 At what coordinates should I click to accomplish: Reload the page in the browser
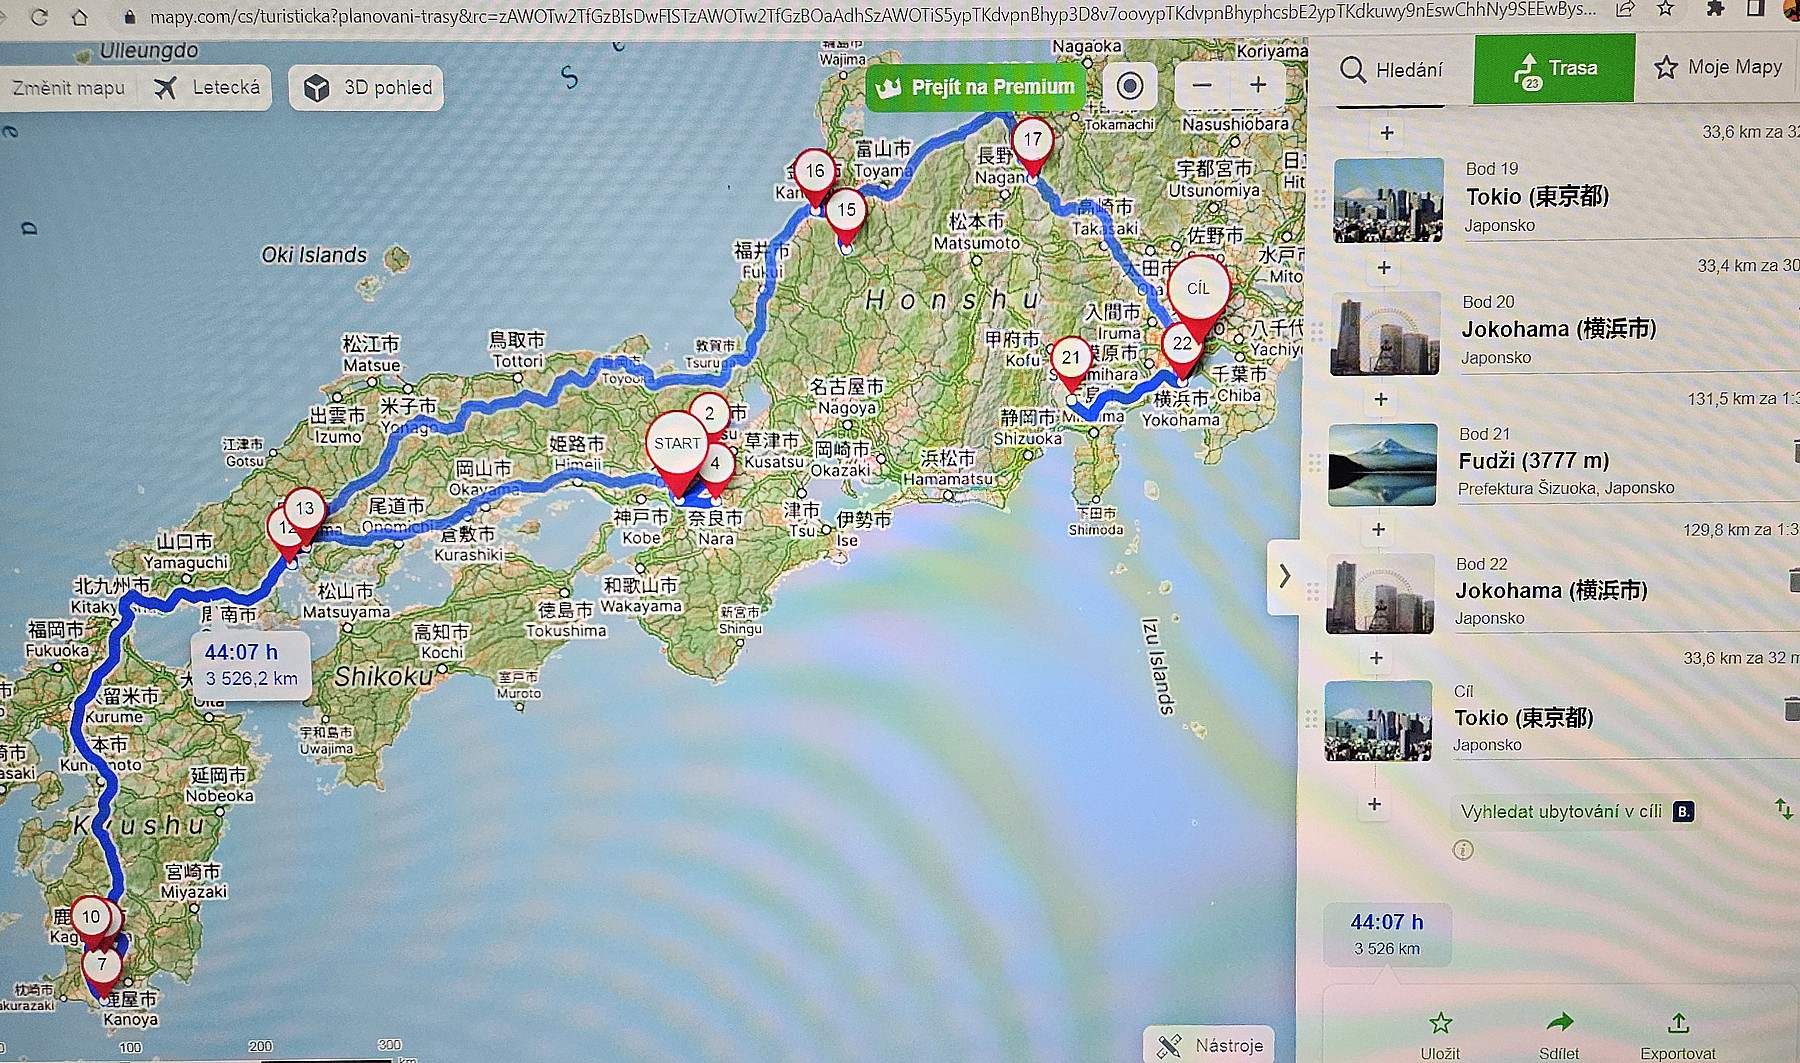click(x=39, y=16)
